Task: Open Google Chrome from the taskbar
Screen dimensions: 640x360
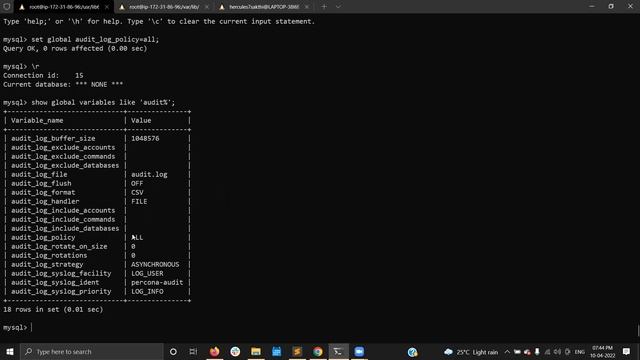Action: pos(318,351)
